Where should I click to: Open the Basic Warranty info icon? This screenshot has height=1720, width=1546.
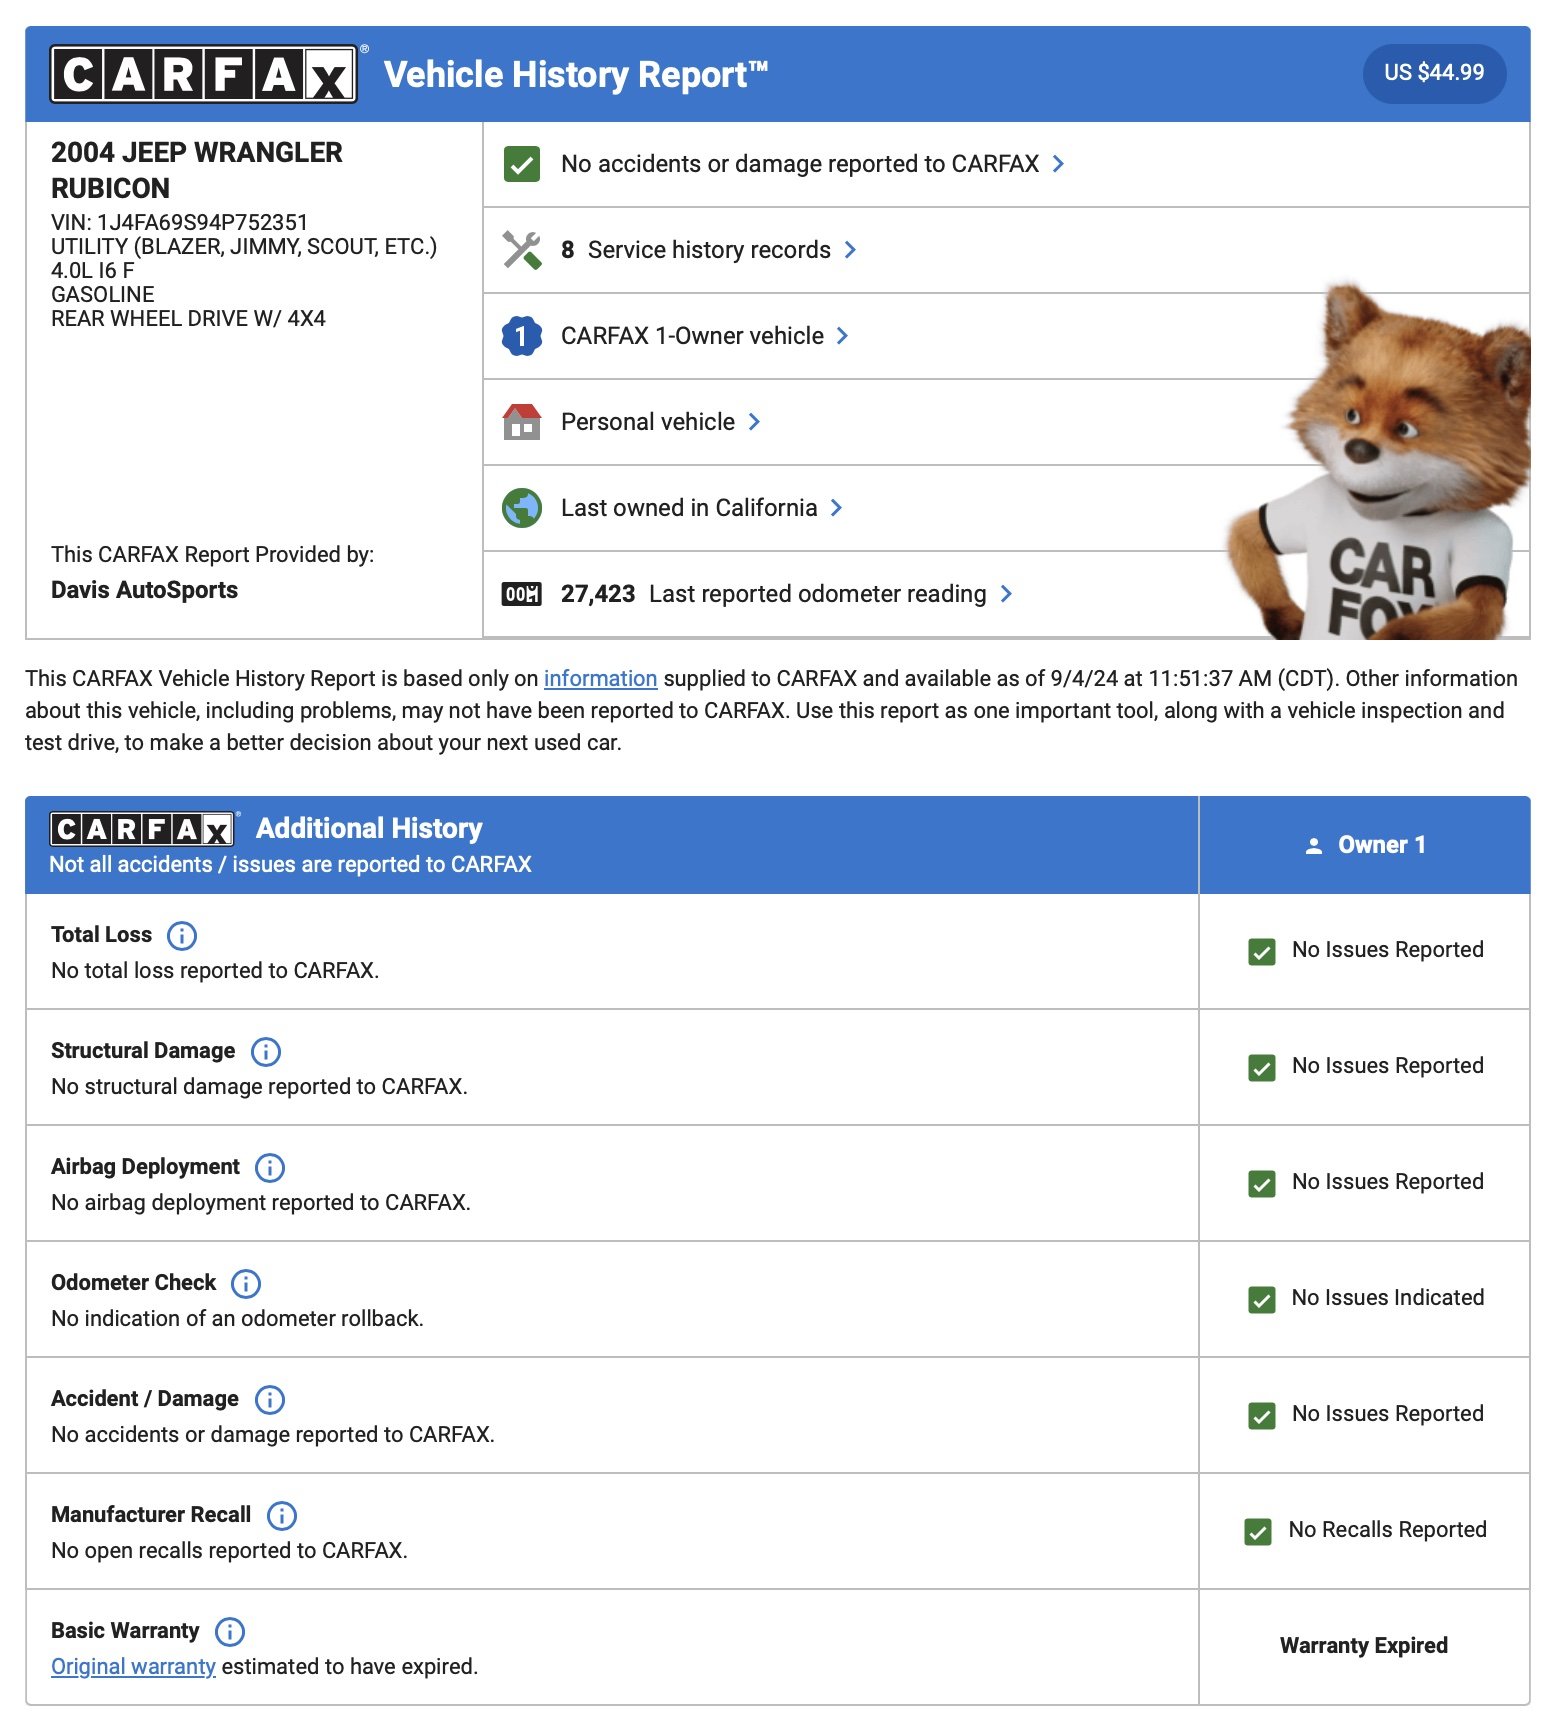pos(229,1631)
